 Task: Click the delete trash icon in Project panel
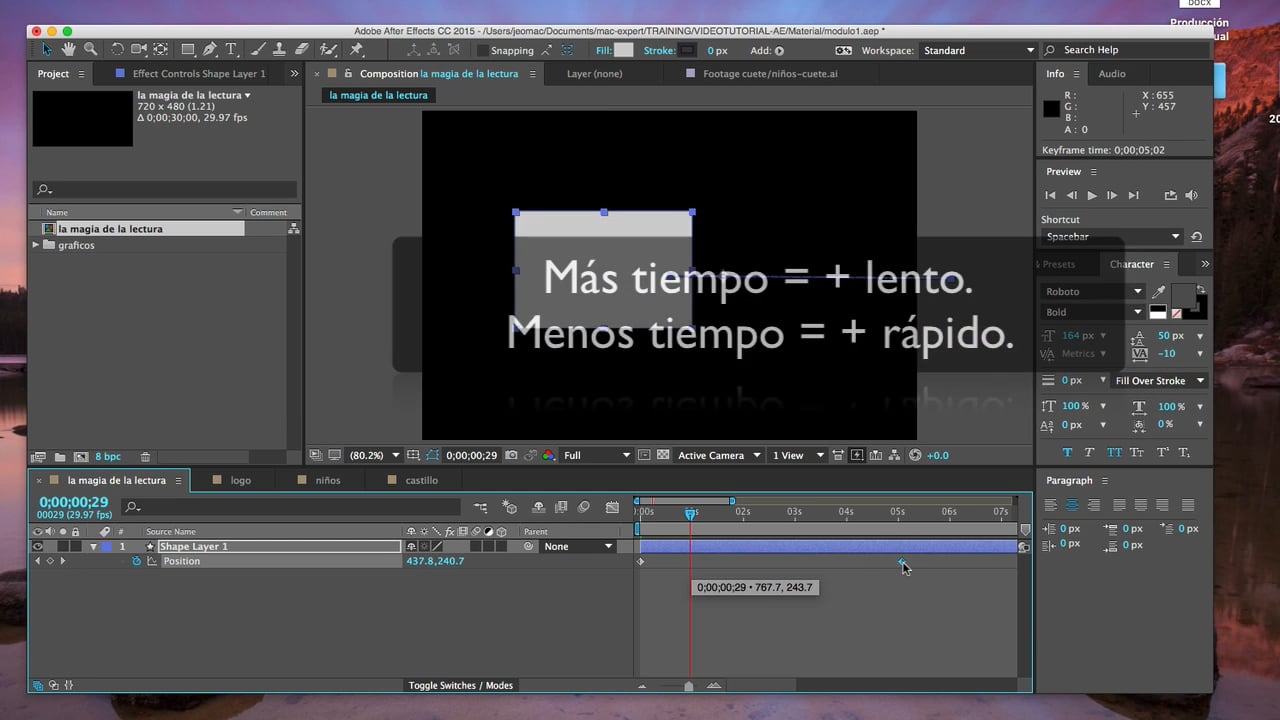coord(145,456)
